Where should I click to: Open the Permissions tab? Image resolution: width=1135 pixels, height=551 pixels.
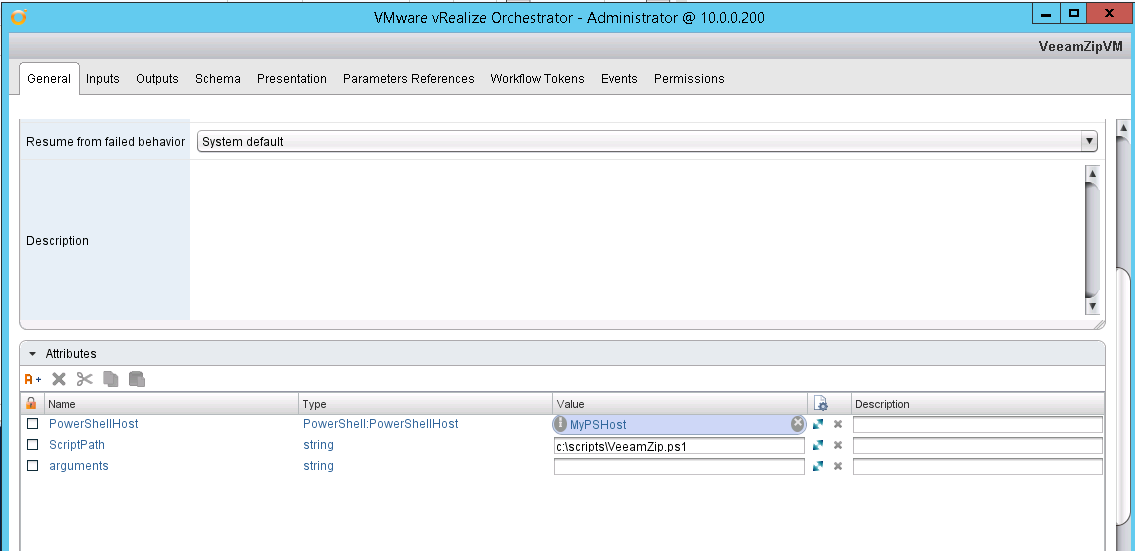[689, 79]
